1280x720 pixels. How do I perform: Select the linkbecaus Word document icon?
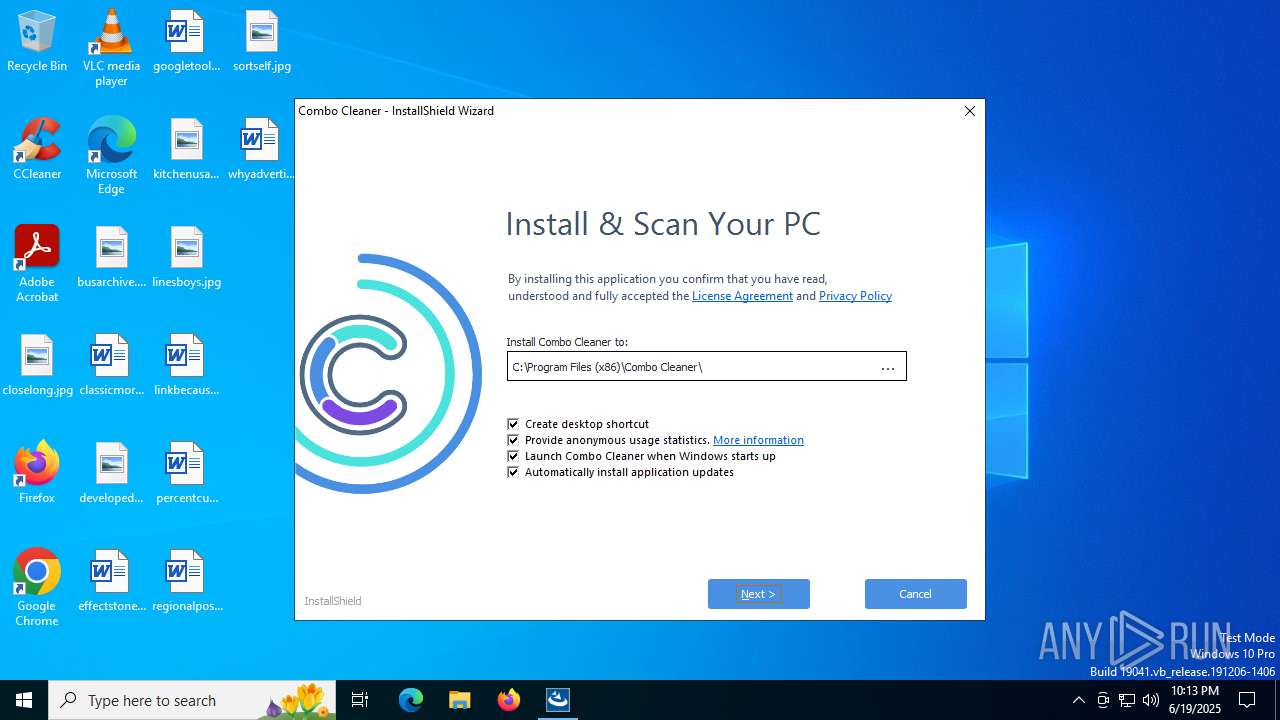coord(186,365)
